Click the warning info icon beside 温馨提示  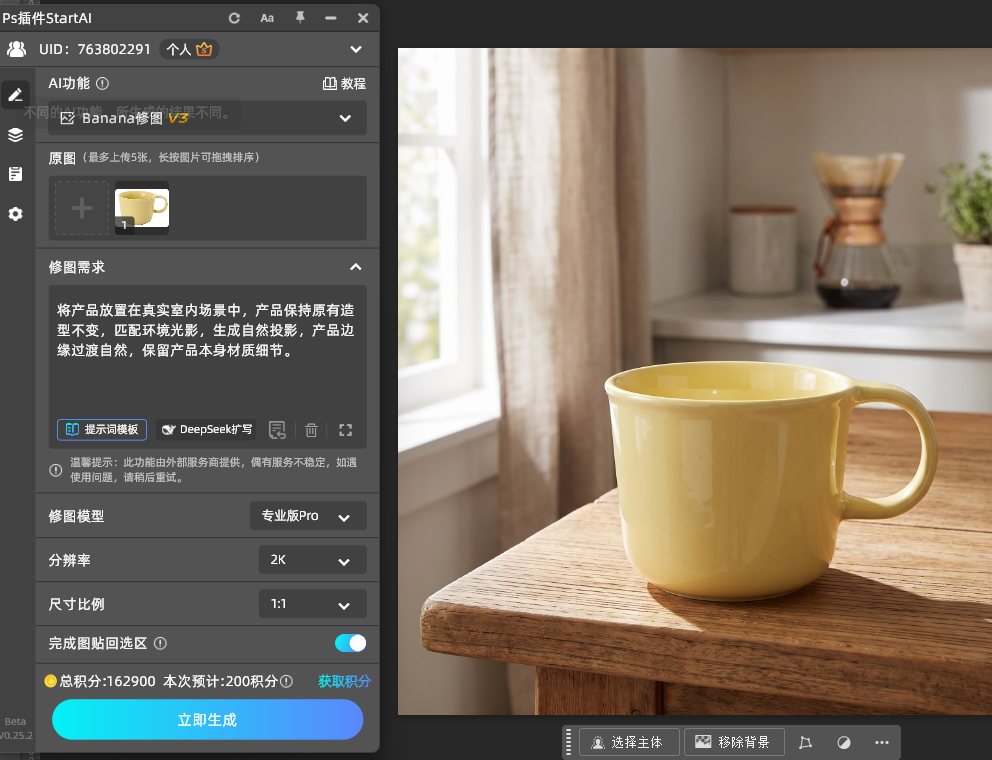tap(56, 470)
